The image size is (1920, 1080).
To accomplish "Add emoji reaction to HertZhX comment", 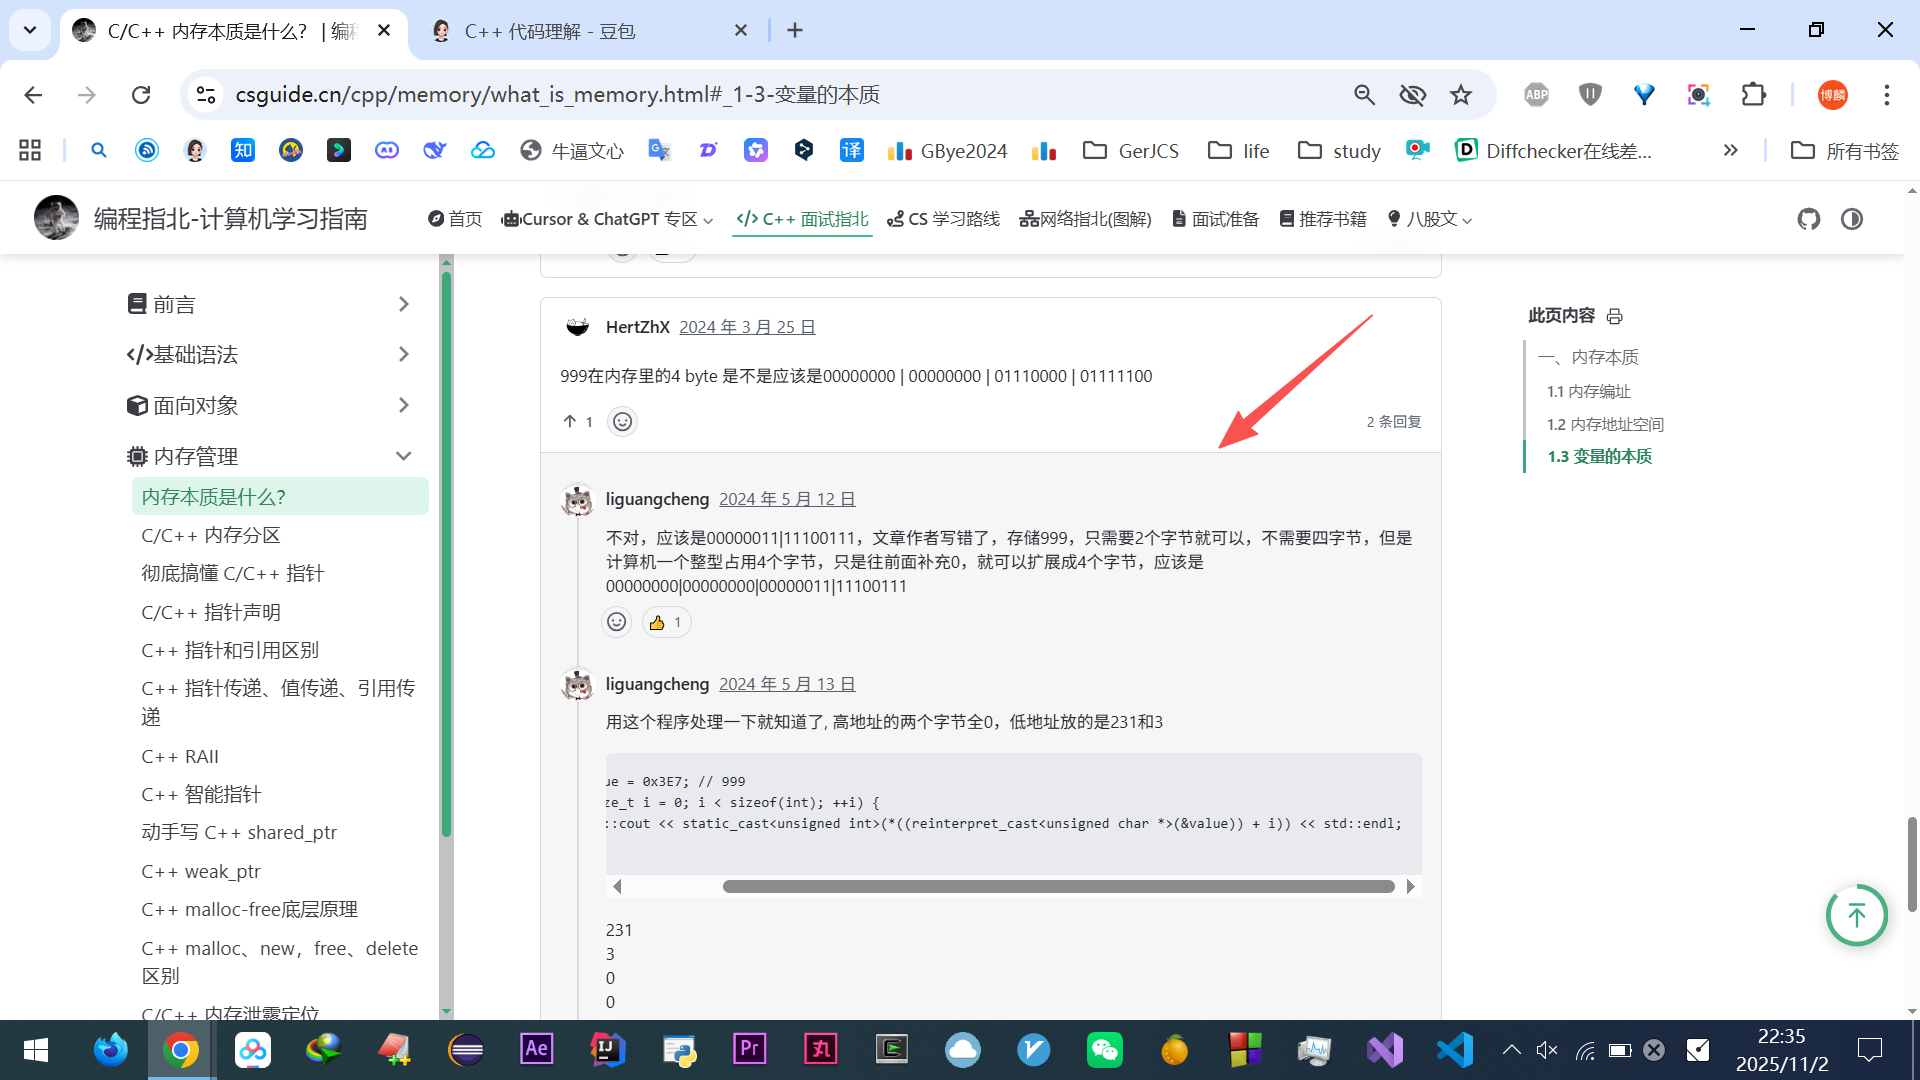I will pyautogui.click(x=622, y=422).
